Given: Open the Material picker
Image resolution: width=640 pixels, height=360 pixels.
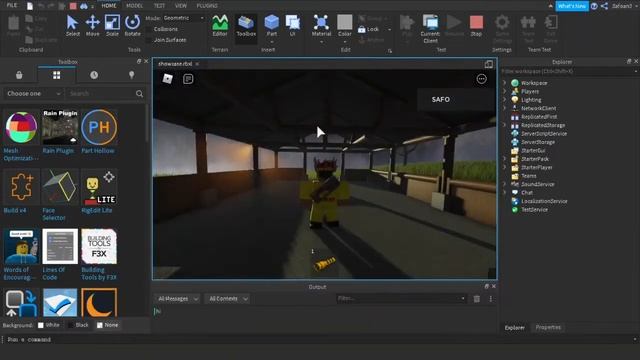Looking at the screenshot, I should click(321, 26).
